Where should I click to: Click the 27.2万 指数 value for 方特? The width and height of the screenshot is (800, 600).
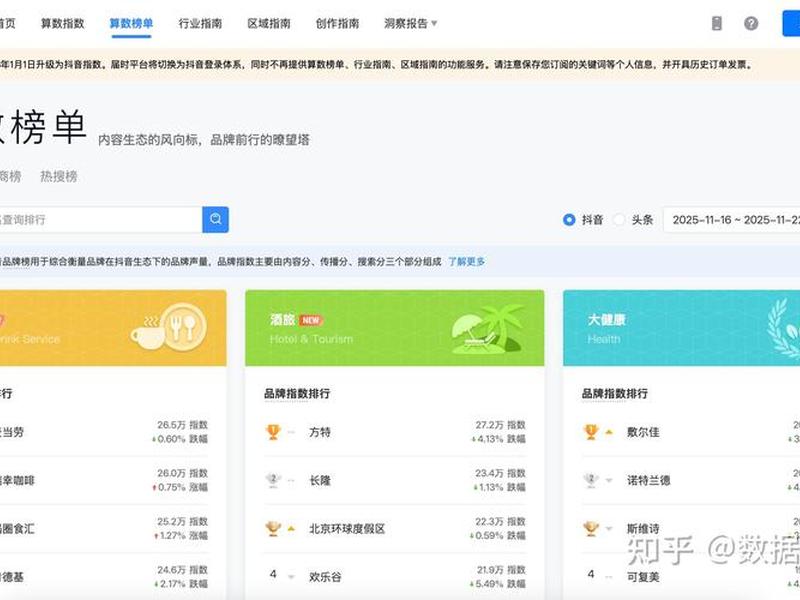501,425
